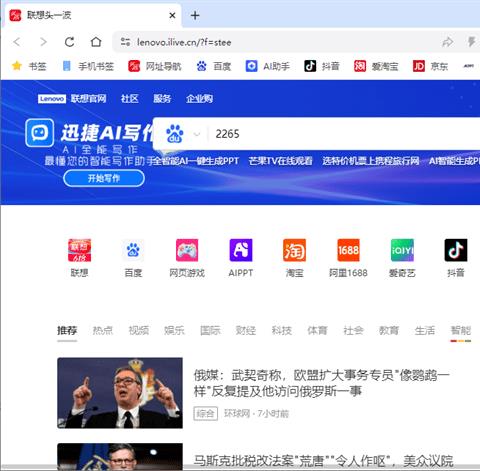480x471 pixels.
Task: Launch the 阿里1688 shortcut icon
Action: [348, 250]
